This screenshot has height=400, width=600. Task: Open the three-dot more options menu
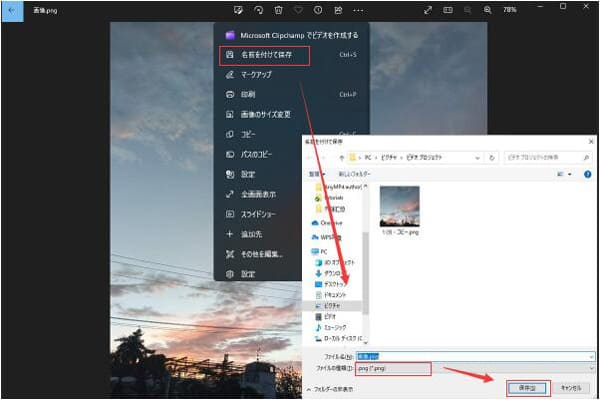[357, 9]
